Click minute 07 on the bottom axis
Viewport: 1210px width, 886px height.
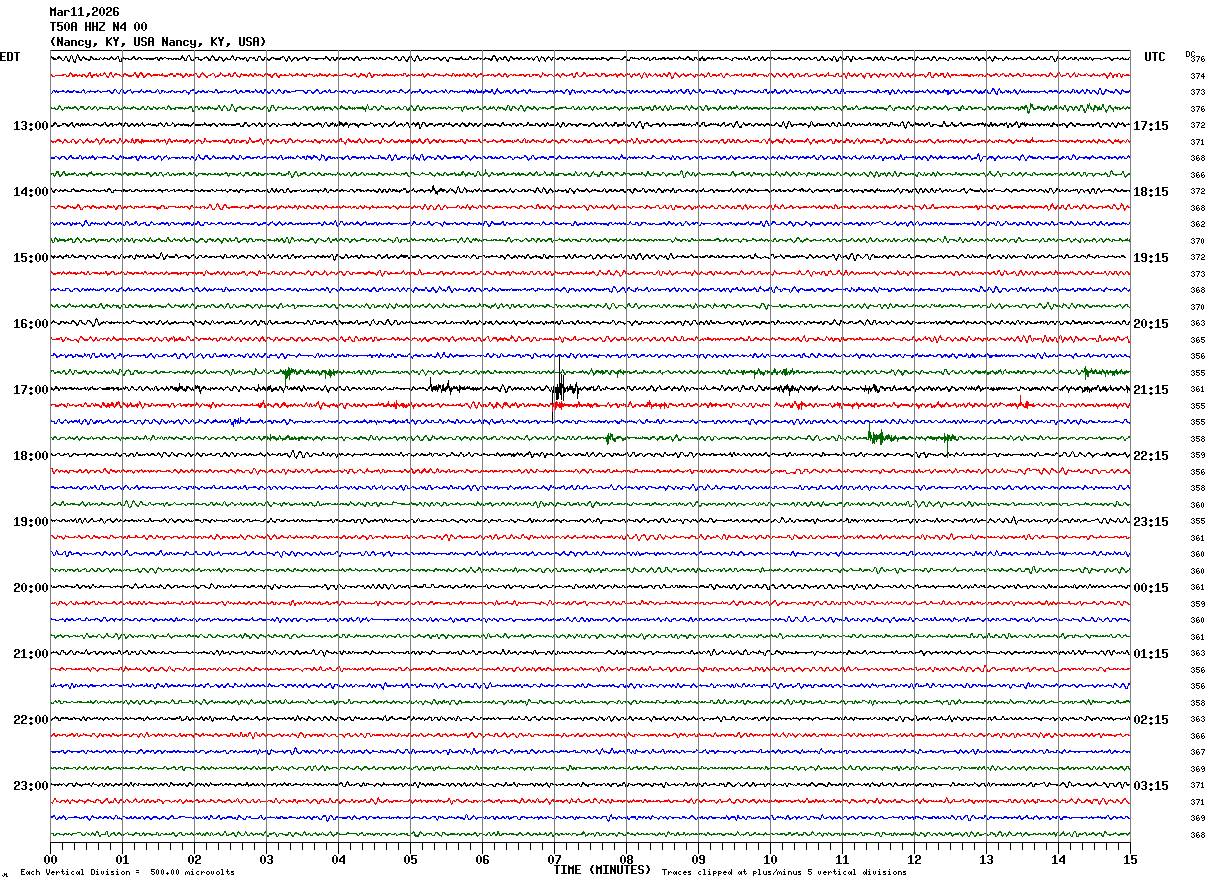[554, 859]
